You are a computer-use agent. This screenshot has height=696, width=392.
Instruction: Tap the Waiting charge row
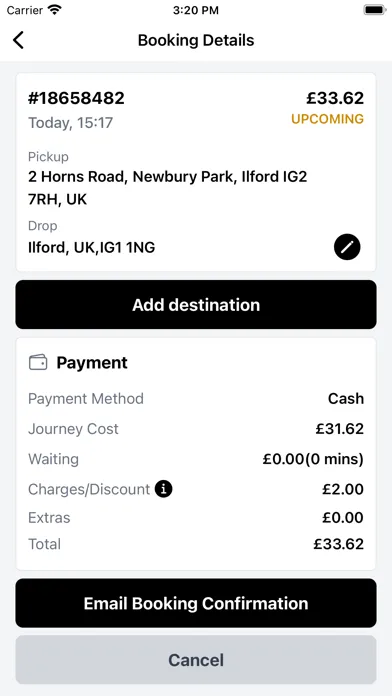click(196, 459)
